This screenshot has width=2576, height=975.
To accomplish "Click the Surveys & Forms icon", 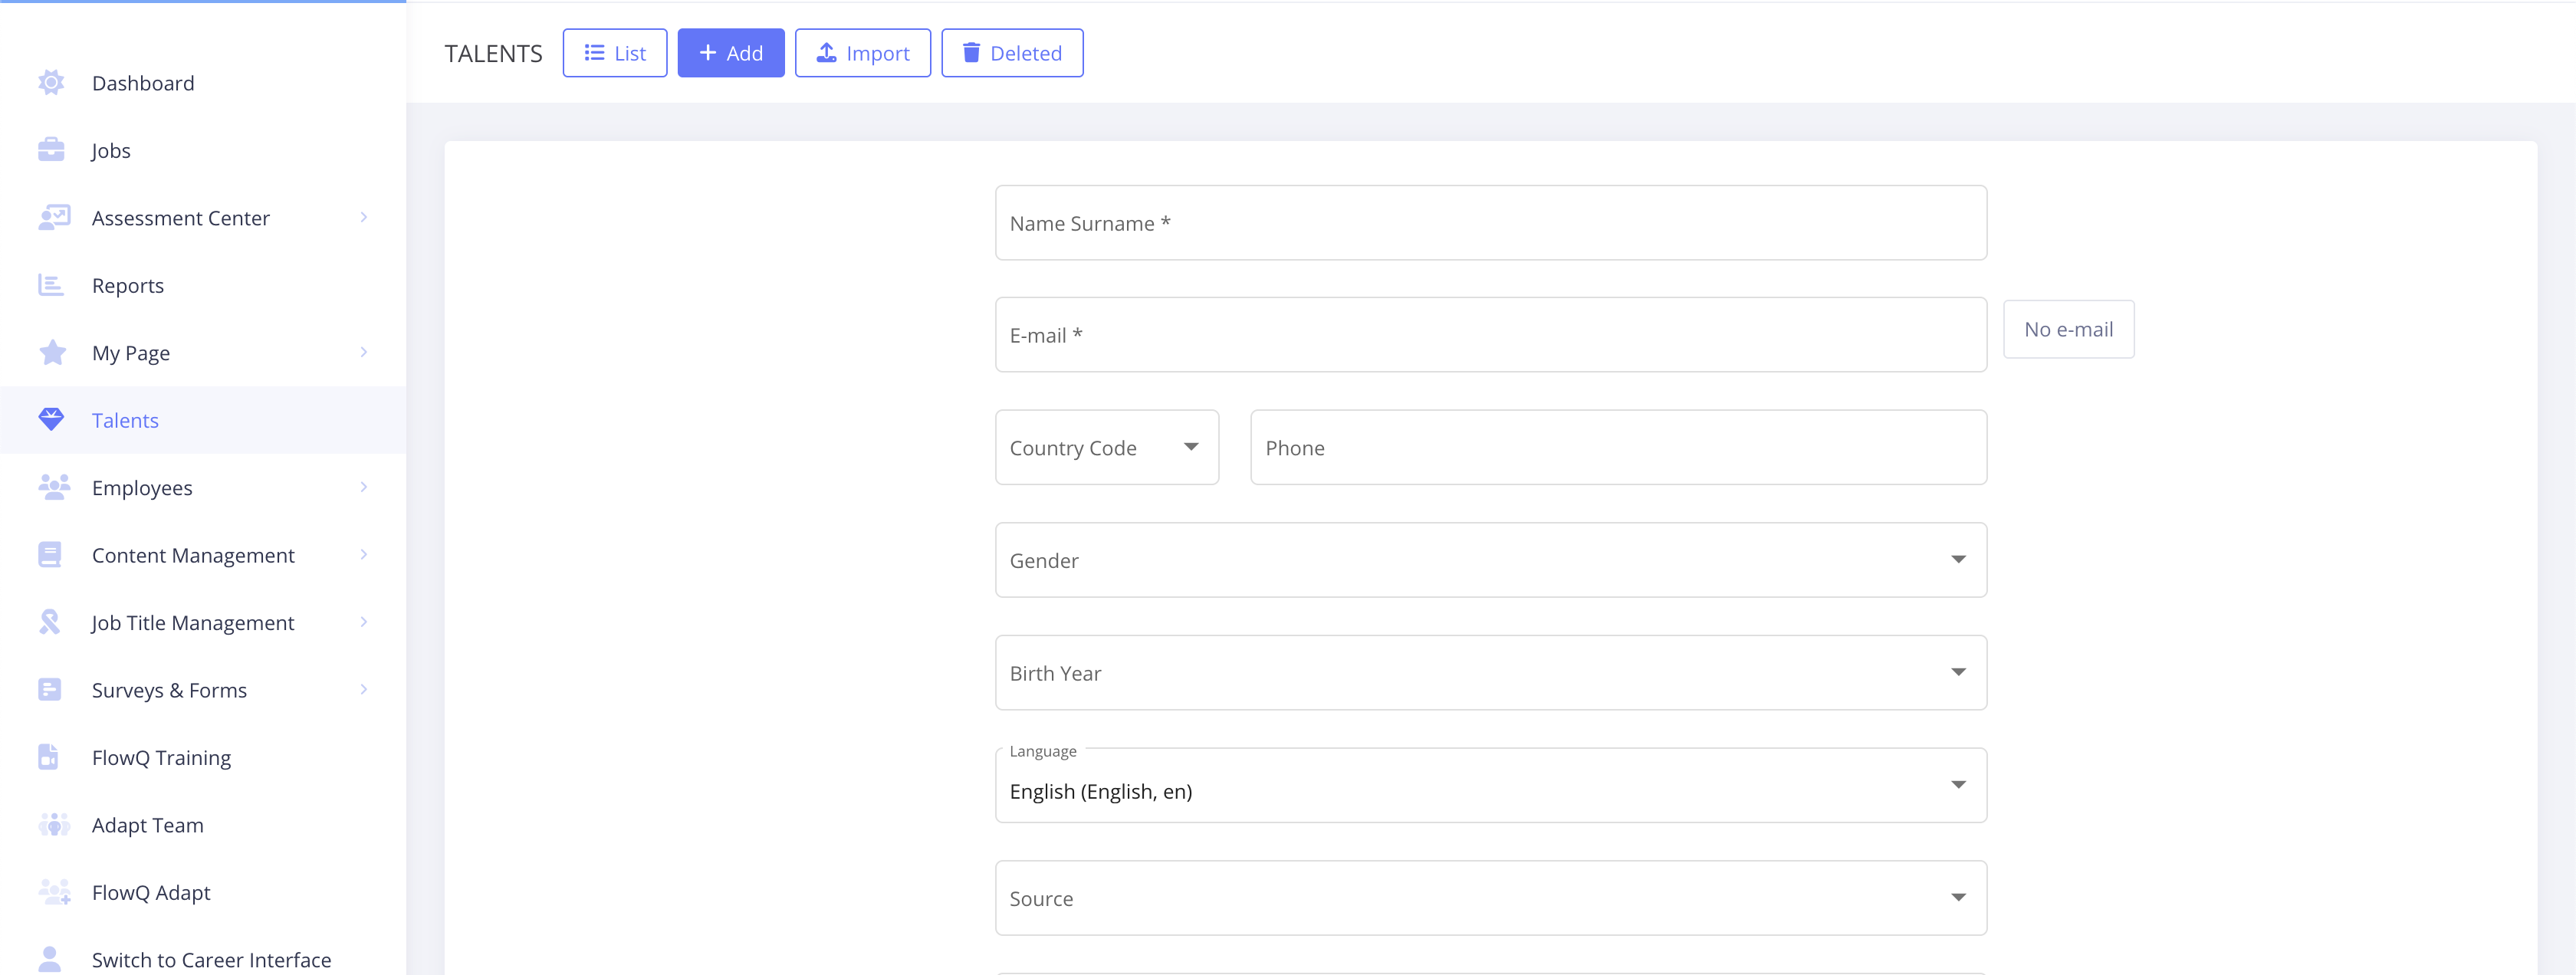I will [50, 690].
